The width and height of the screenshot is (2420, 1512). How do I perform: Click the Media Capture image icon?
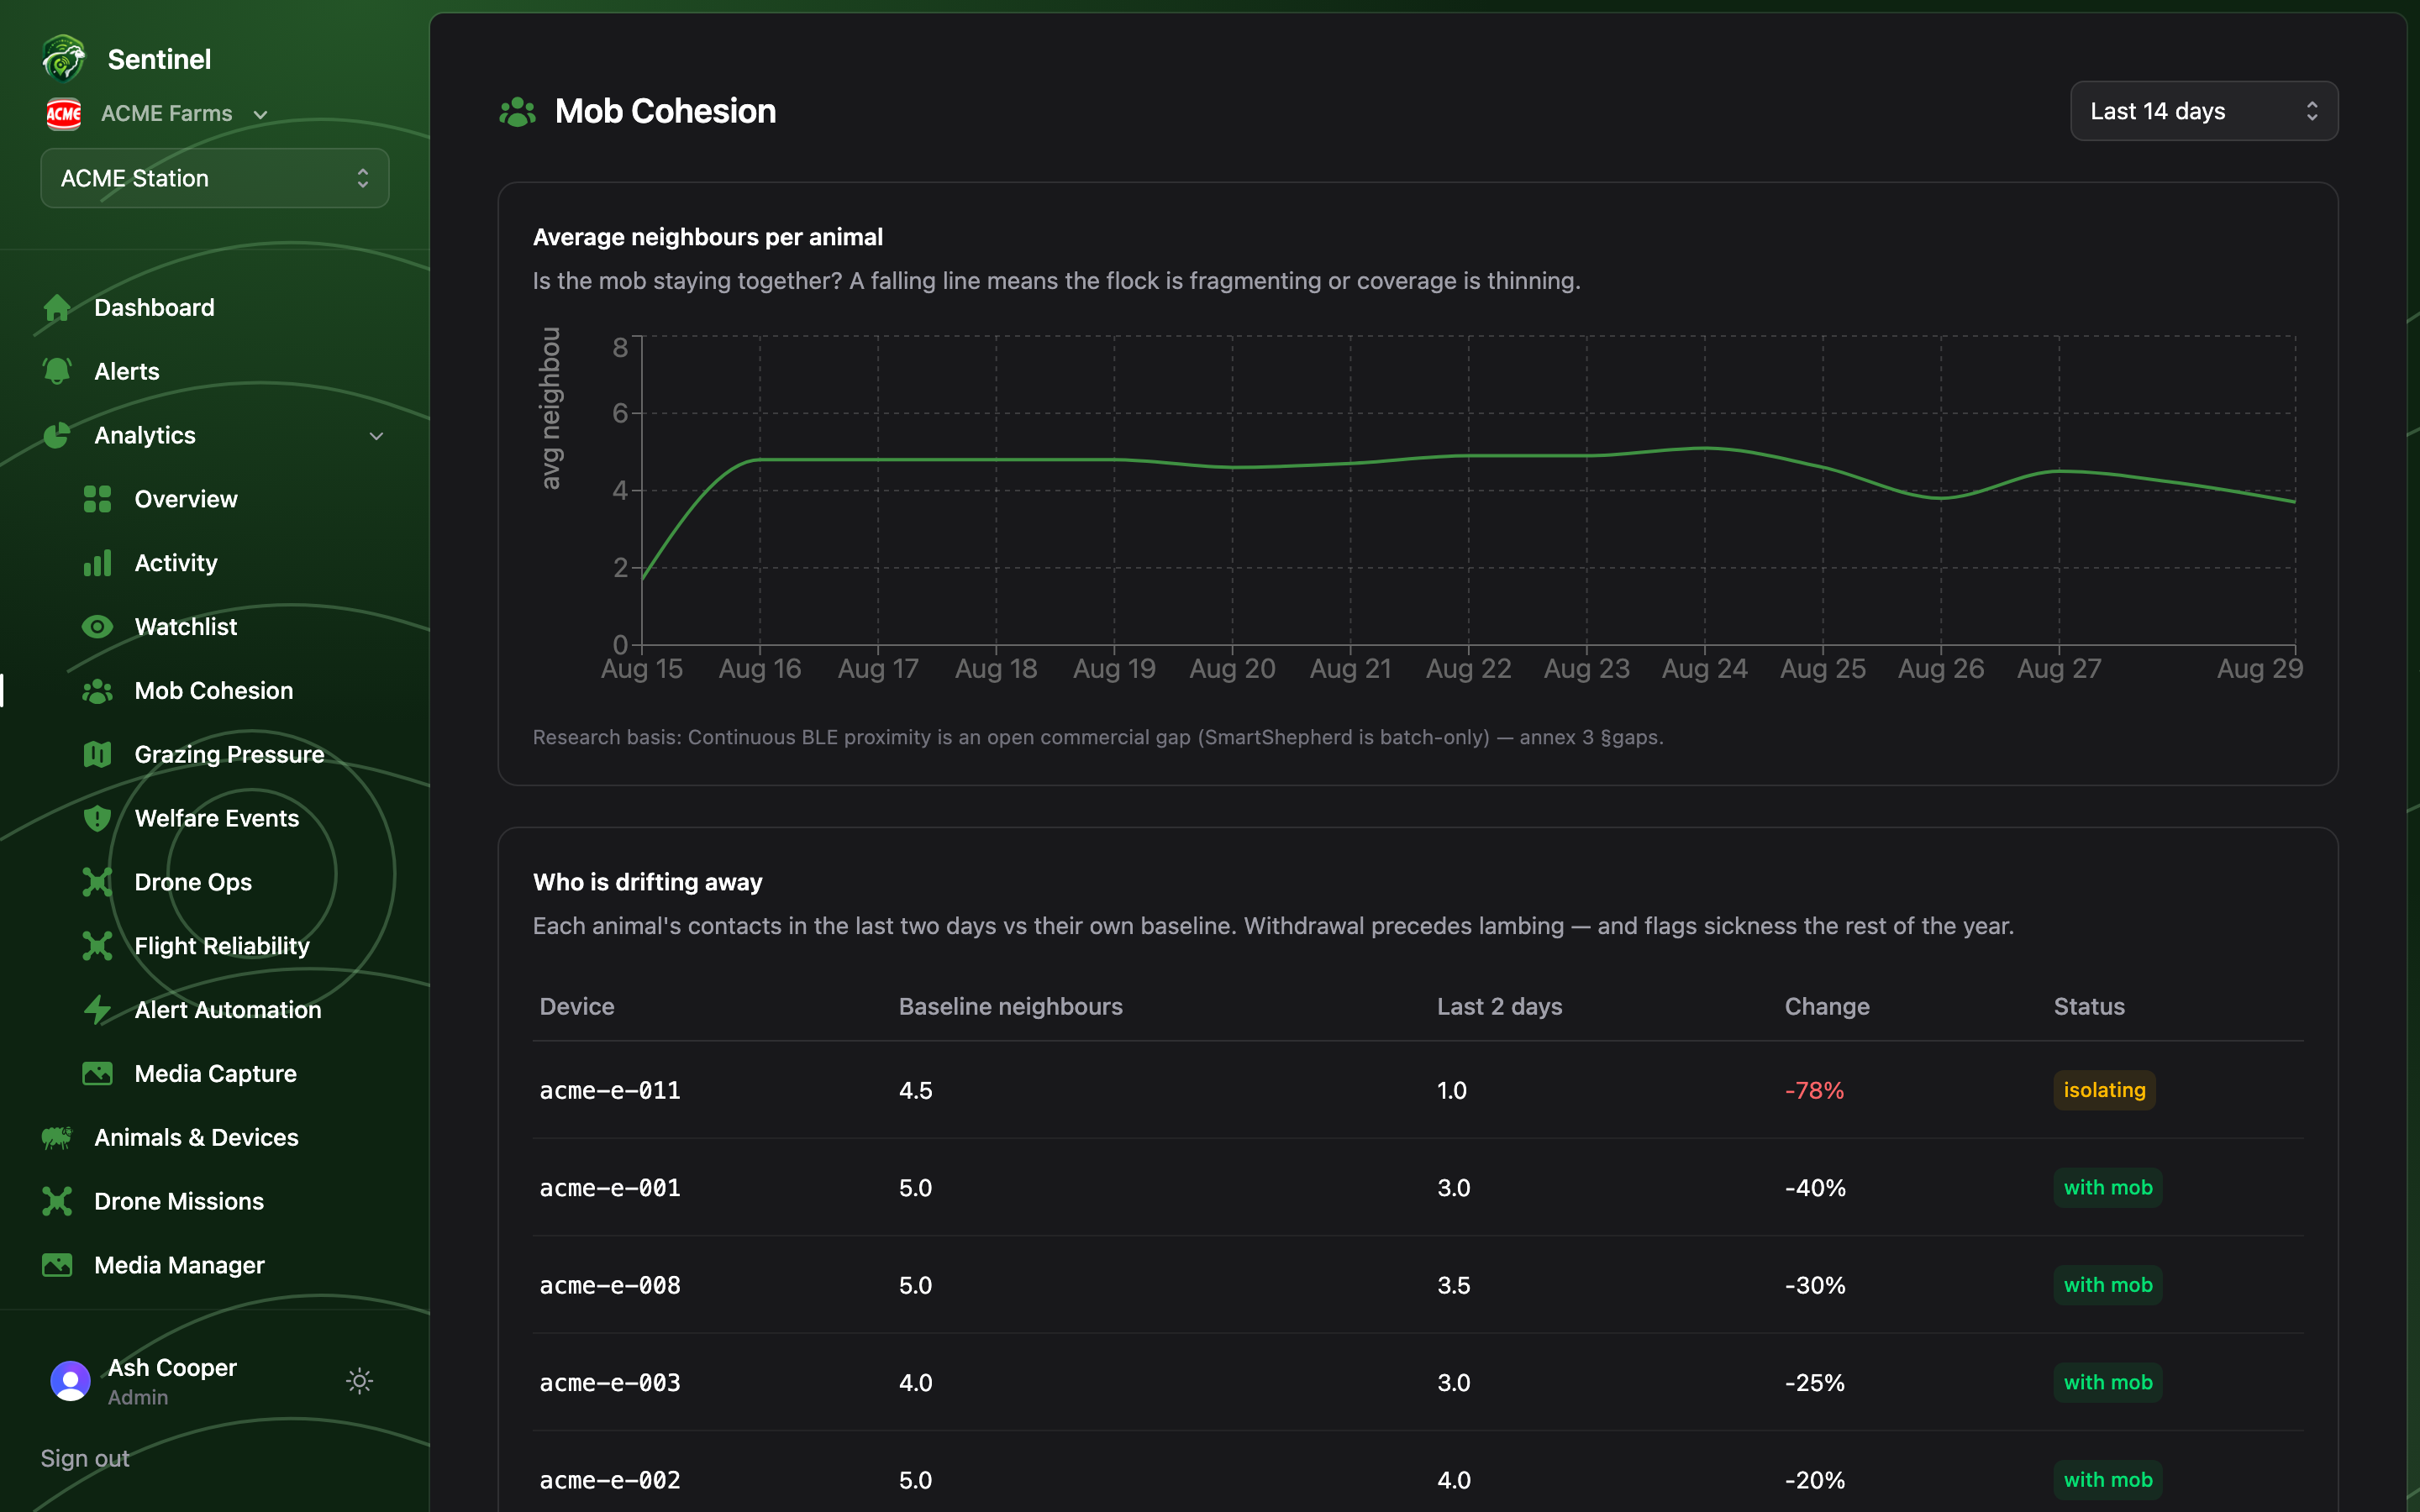pyautogui.click(x=97, y=1074)
